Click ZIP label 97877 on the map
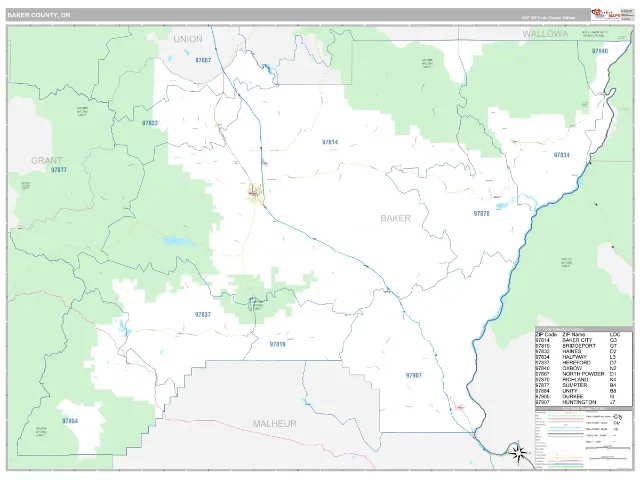Image resolution: width=640 pixels, height=480 pixels. tap(59, 170)
